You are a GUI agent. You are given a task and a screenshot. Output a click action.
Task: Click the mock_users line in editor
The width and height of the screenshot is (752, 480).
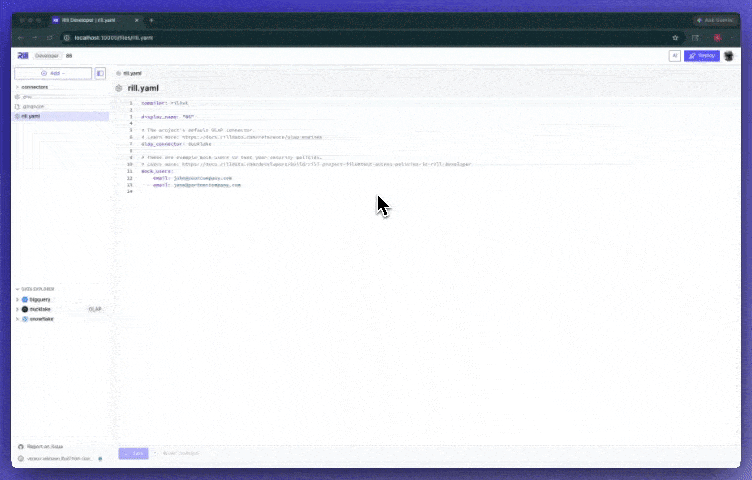point(157,171)
